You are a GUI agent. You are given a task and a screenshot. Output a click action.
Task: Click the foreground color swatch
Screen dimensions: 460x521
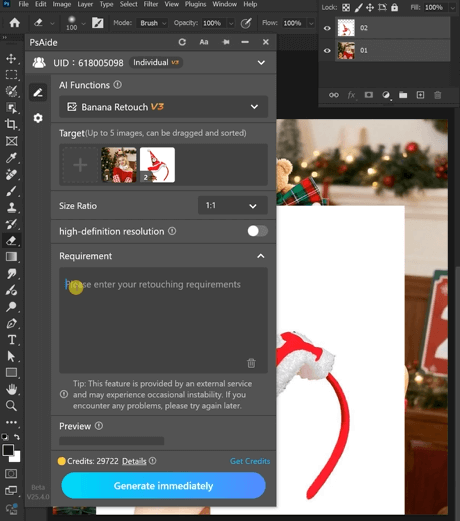(8, 450)
